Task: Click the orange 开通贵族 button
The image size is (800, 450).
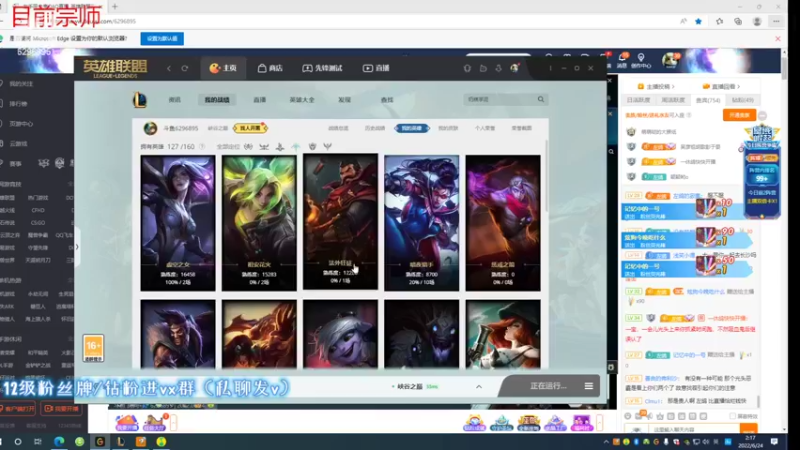Action: pyautogui.click(x=739, y=115)
